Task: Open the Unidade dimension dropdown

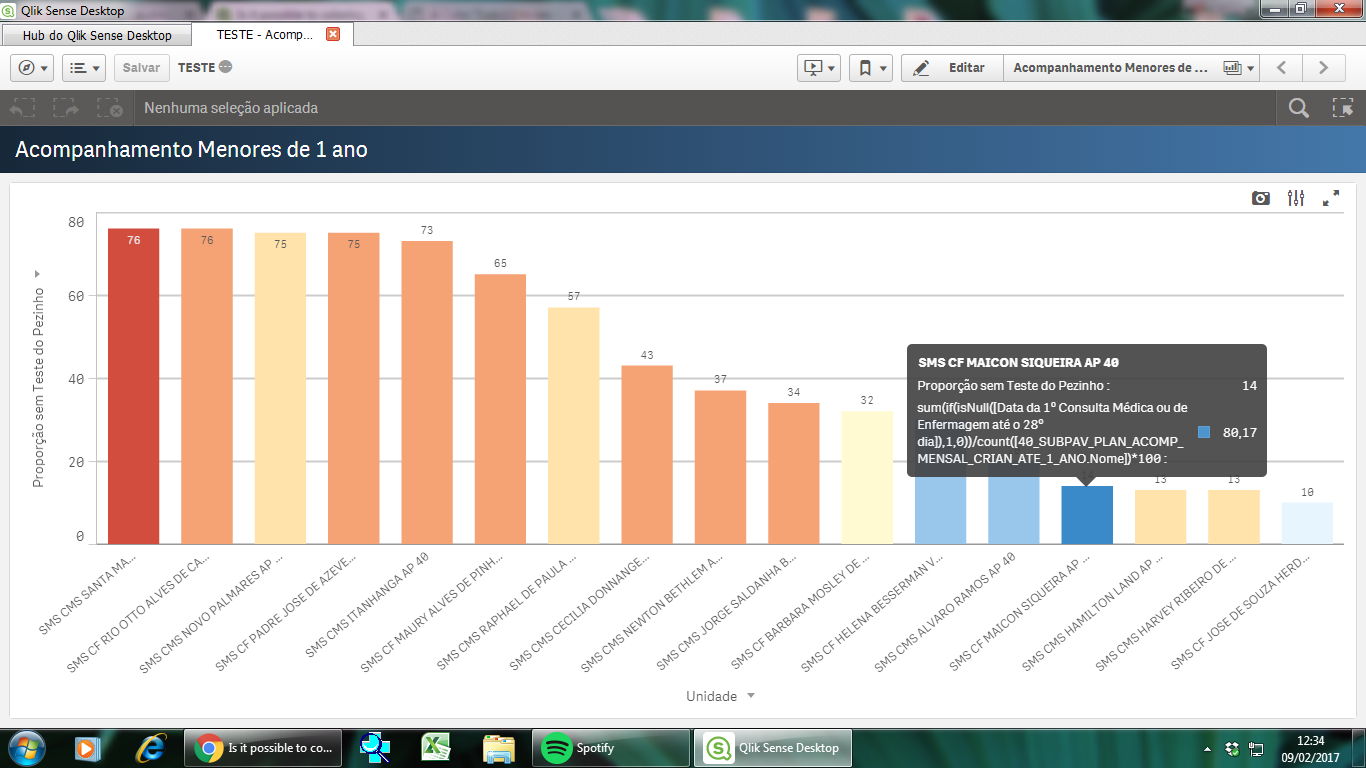Action: [x=721, y=696]
